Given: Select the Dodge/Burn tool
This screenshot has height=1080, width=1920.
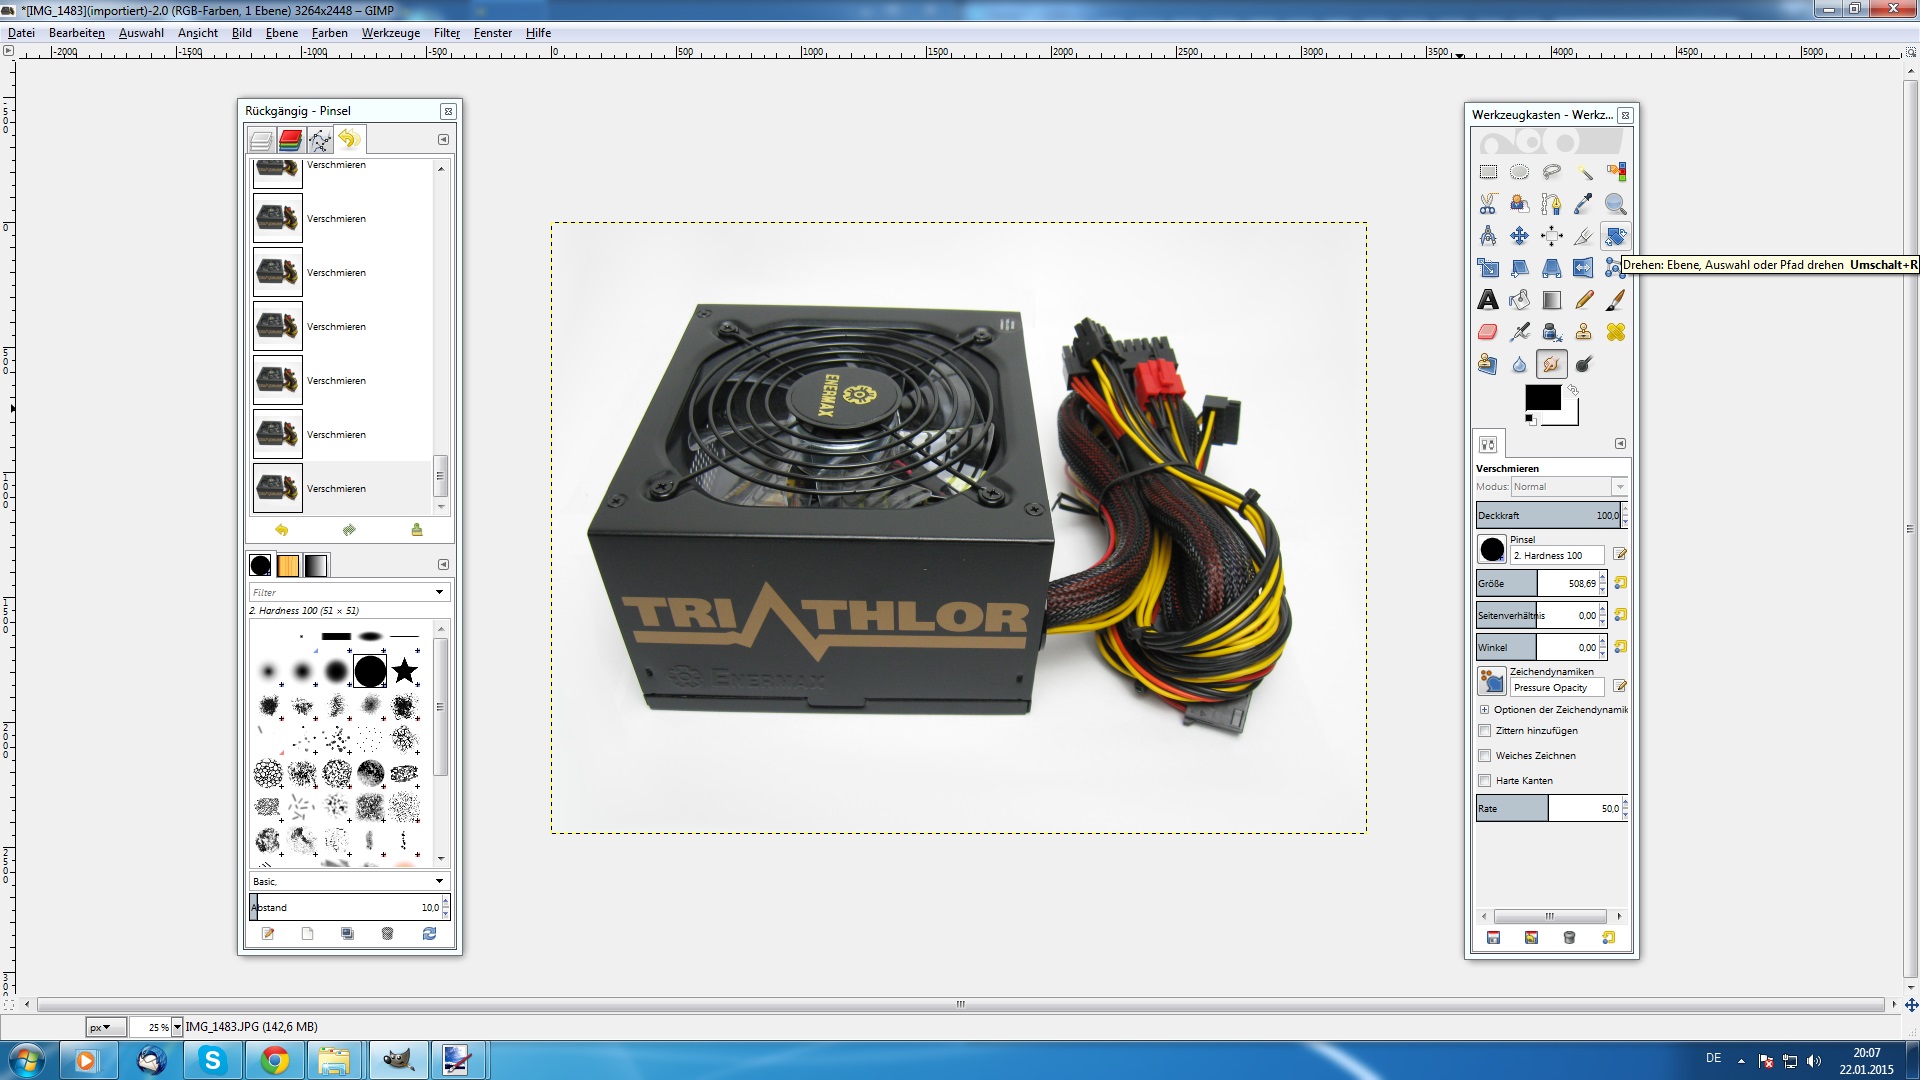Looking at the screenshot, I should 1584,364.
